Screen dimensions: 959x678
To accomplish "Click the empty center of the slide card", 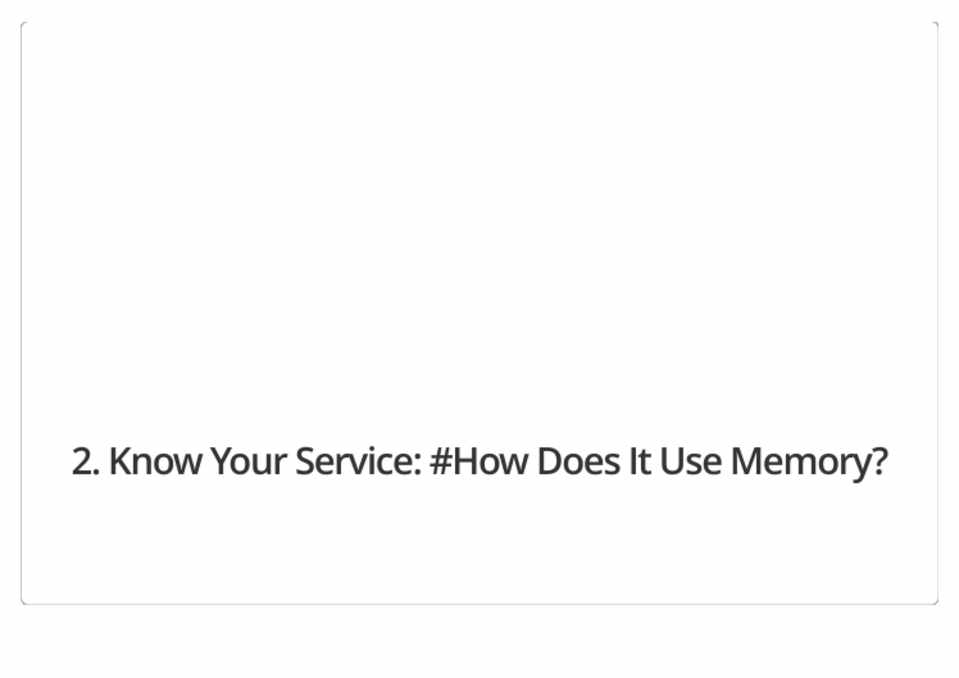I will tap(479, 312).
